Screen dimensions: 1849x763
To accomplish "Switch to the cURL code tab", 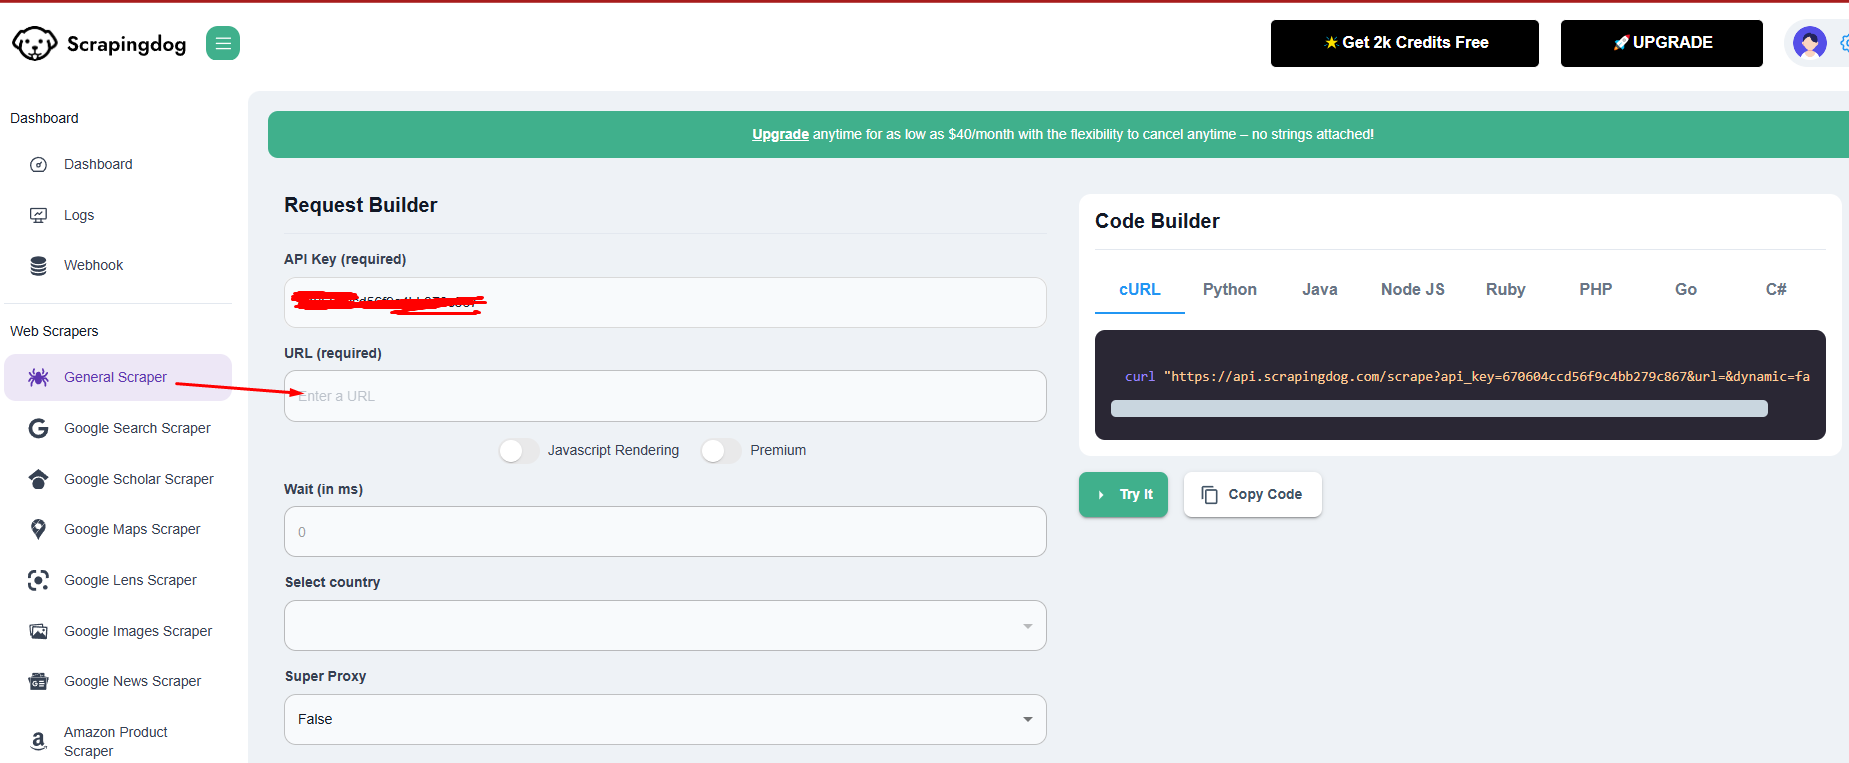I will [x=1140, y=290].
